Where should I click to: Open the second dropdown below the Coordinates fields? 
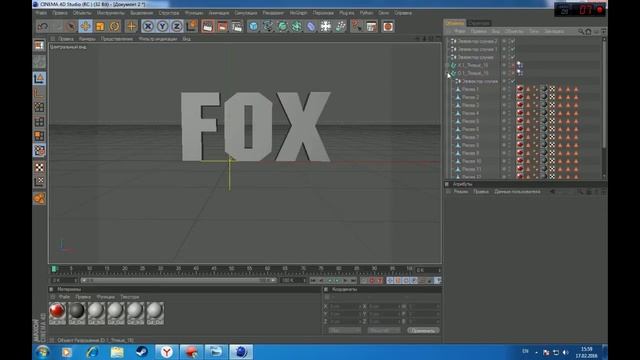(x=384, y=330)
